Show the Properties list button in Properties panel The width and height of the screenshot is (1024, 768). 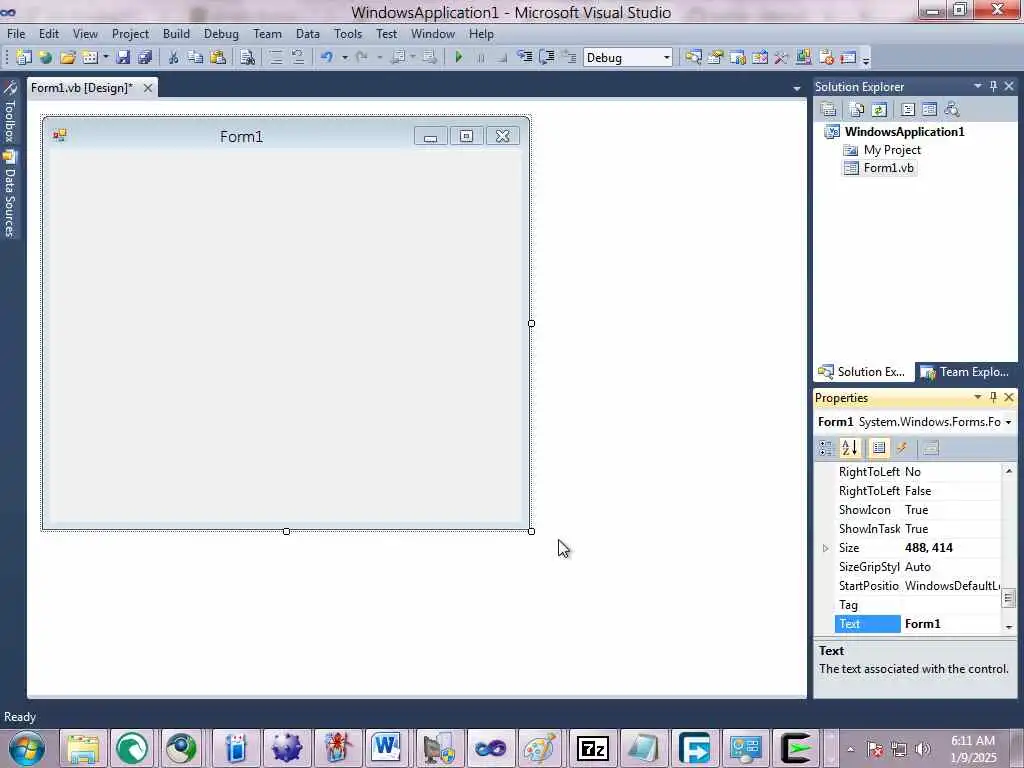[879, 448]
